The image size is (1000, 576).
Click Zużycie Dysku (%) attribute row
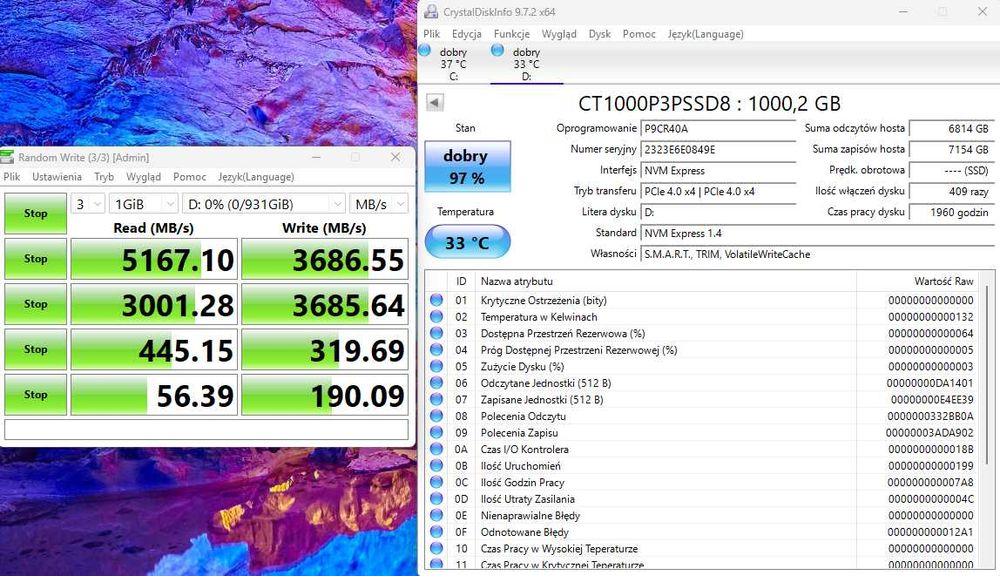coord(702,366)
